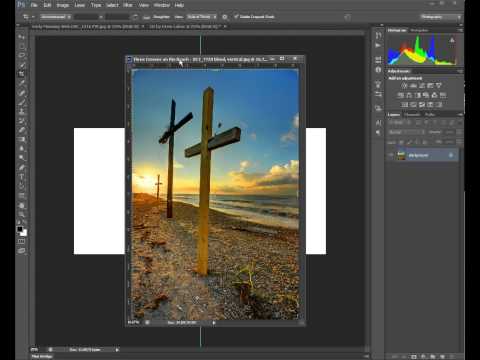Click the foreground color swatch

point(20,229)
